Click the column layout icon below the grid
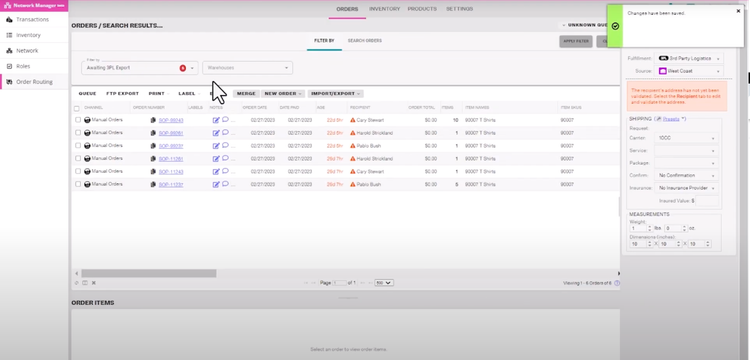 point(85,283)
